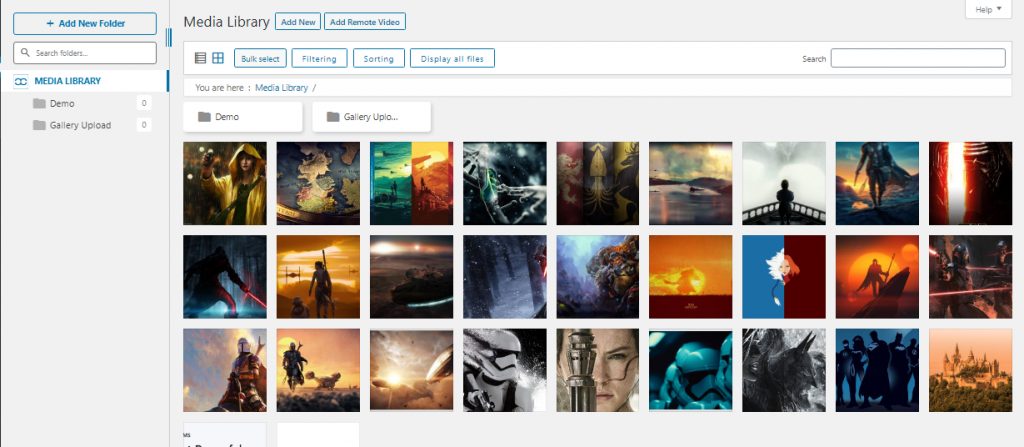The height and width of the screenshot is (447, 1024).
Task: Click the Demo folder icon in sidebar tree
Action: tap(39, 103)
